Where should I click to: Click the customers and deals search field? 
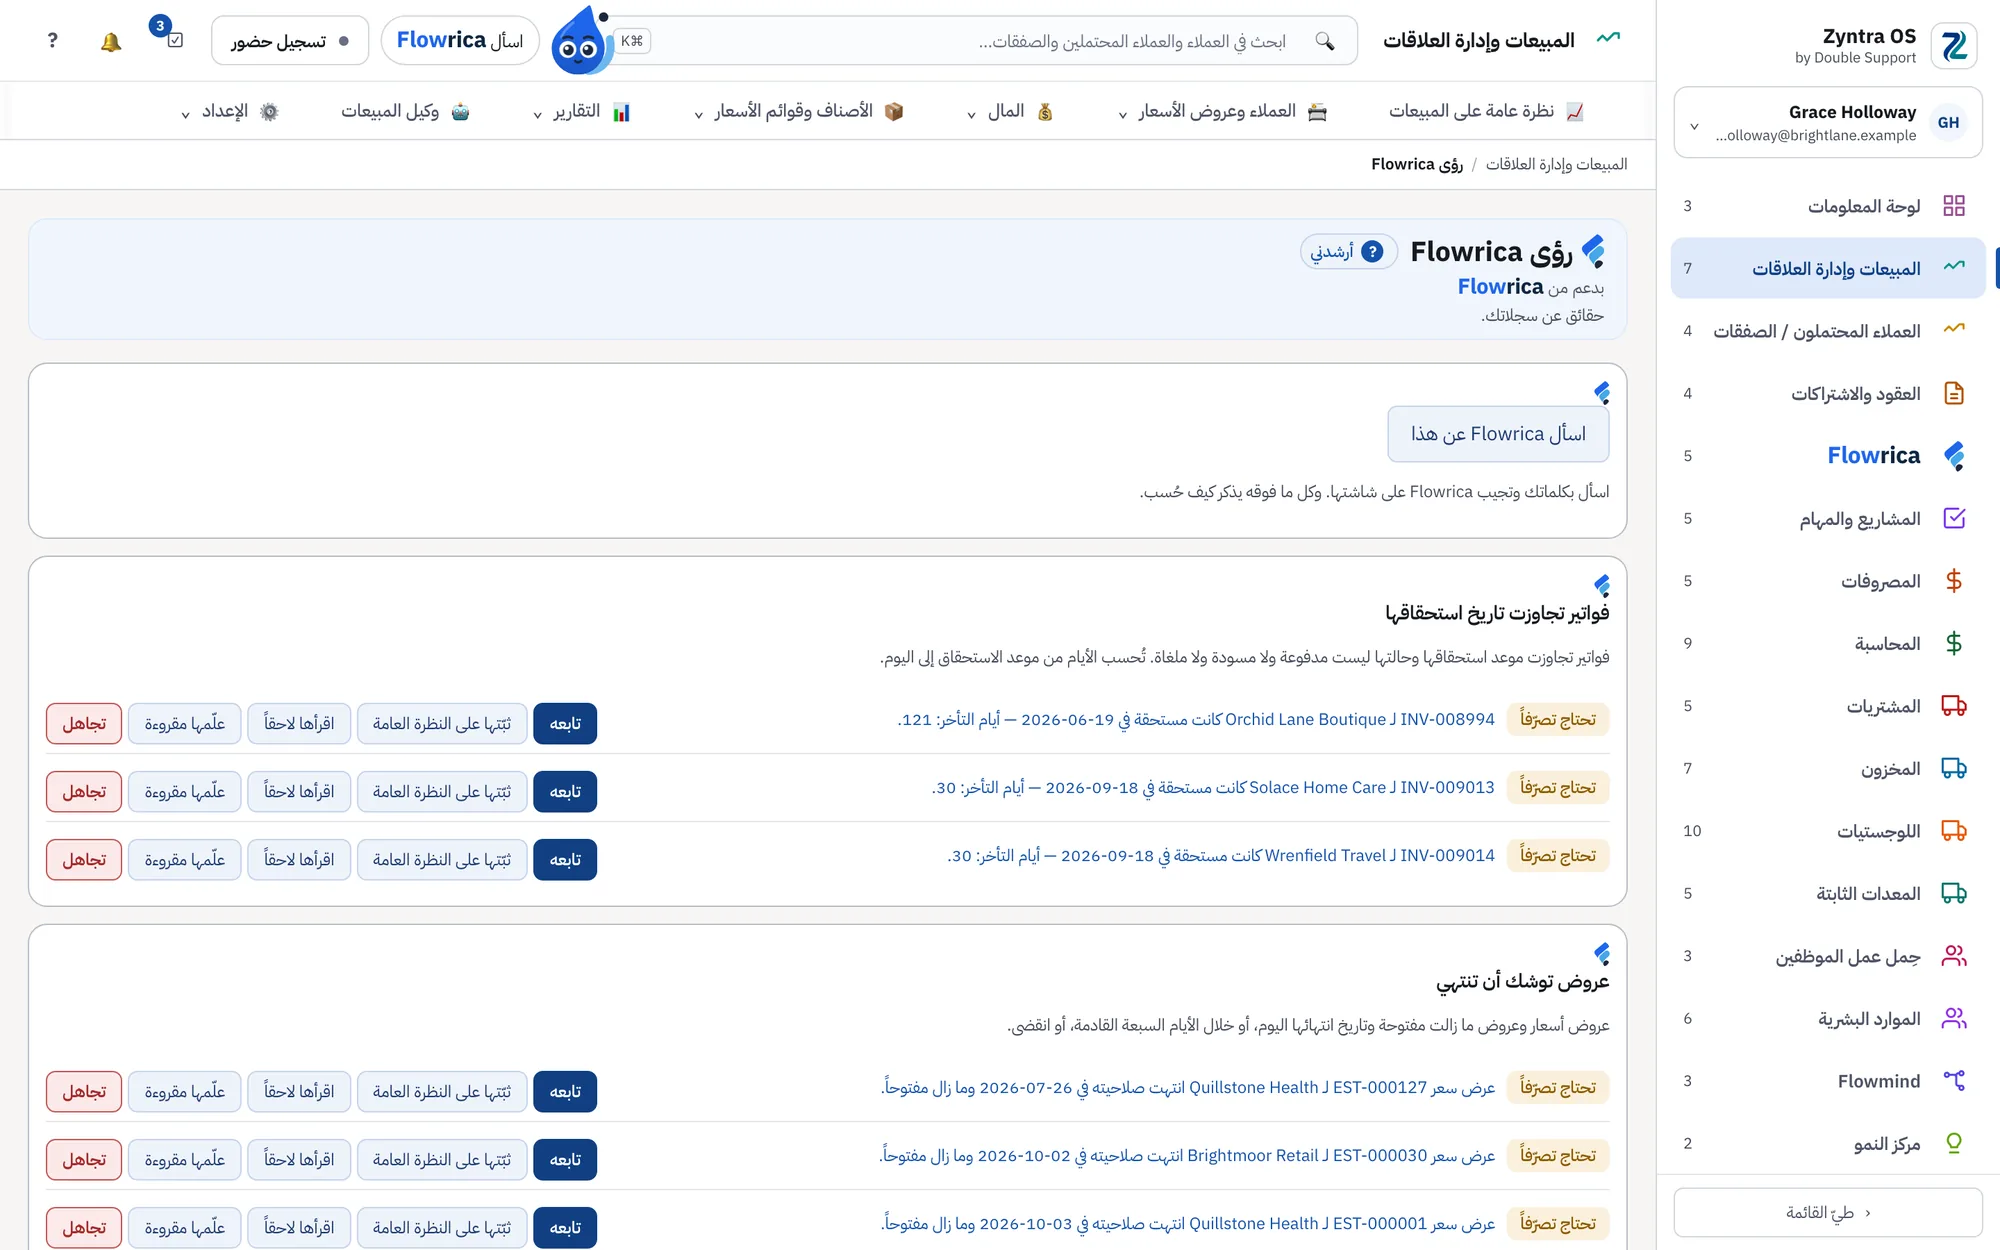pos(985,41)
